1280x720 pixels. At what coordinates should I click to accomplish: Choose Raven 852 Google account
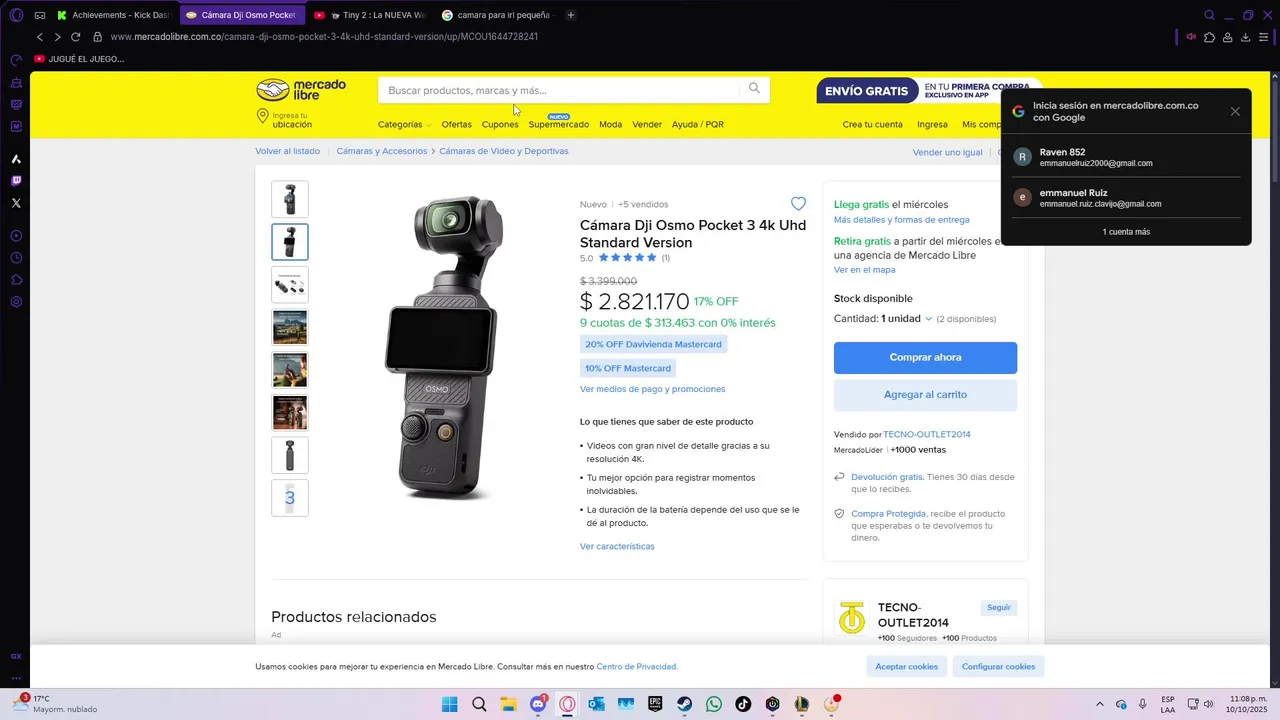pos(1126,157)
